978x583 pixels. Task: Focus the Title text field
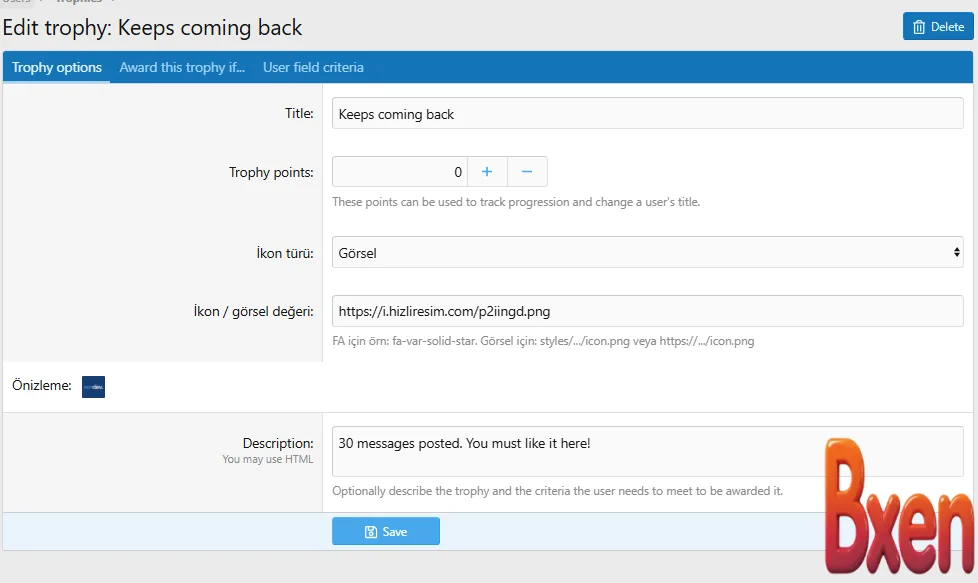(x=647, y=114)
